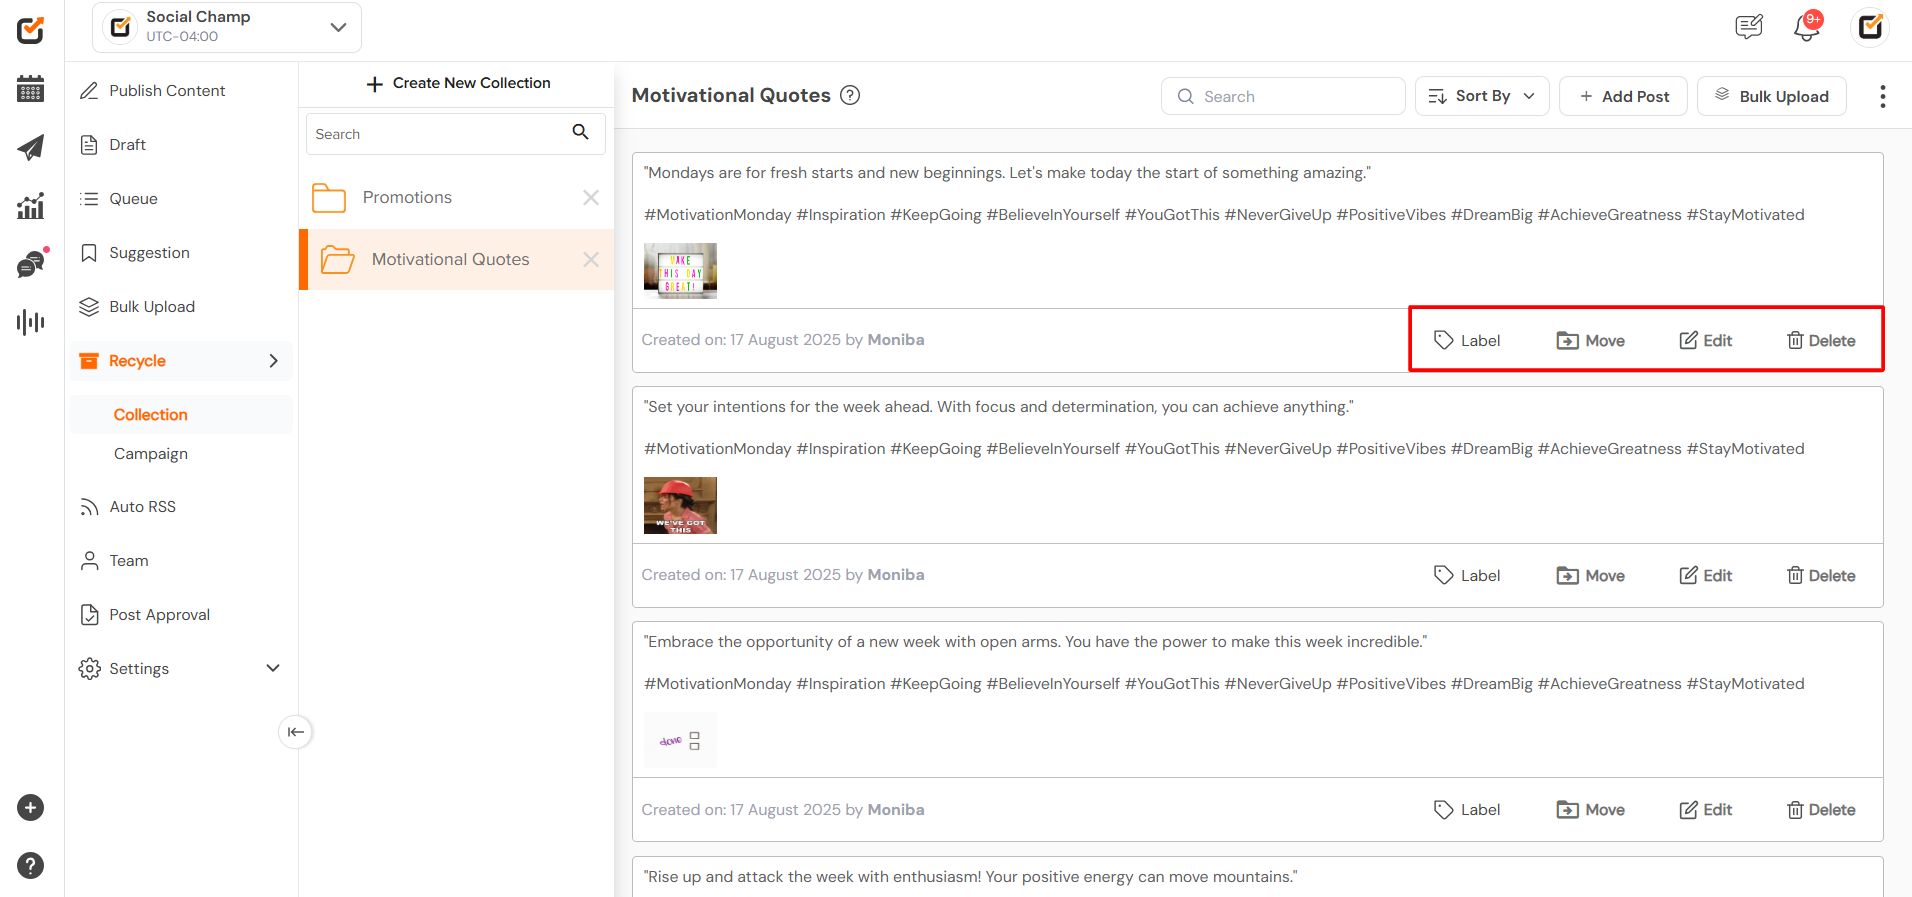Open the Promotions collection folder
This screenshot has width=1912, height=897.
click(x=456, y=197)
